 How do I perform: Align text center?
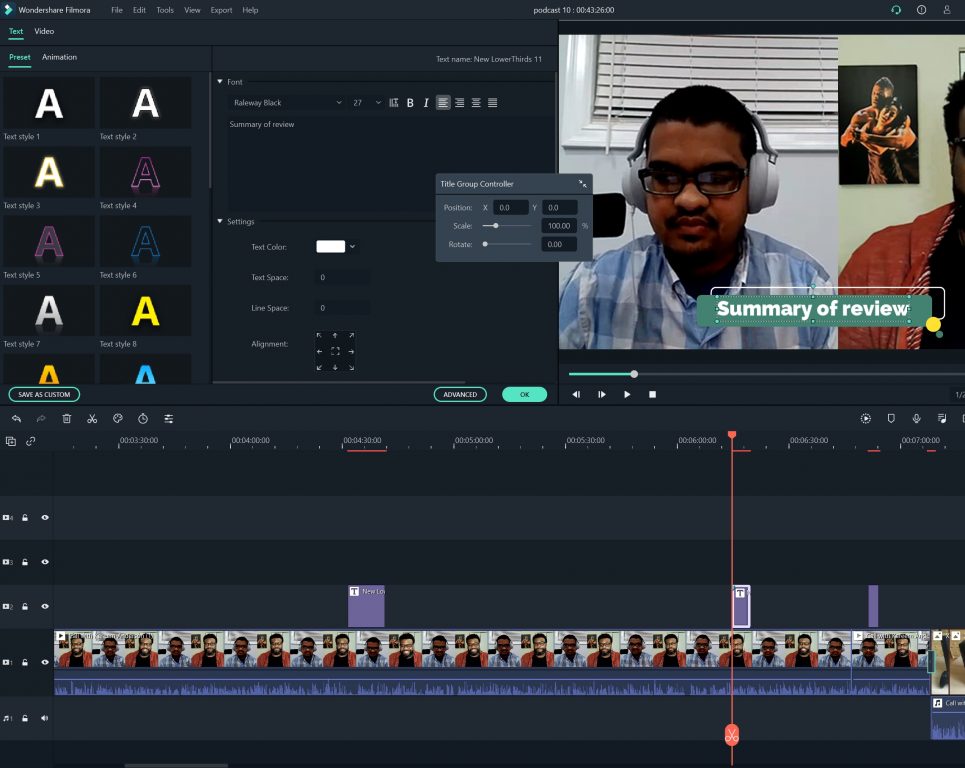point(476,103)
